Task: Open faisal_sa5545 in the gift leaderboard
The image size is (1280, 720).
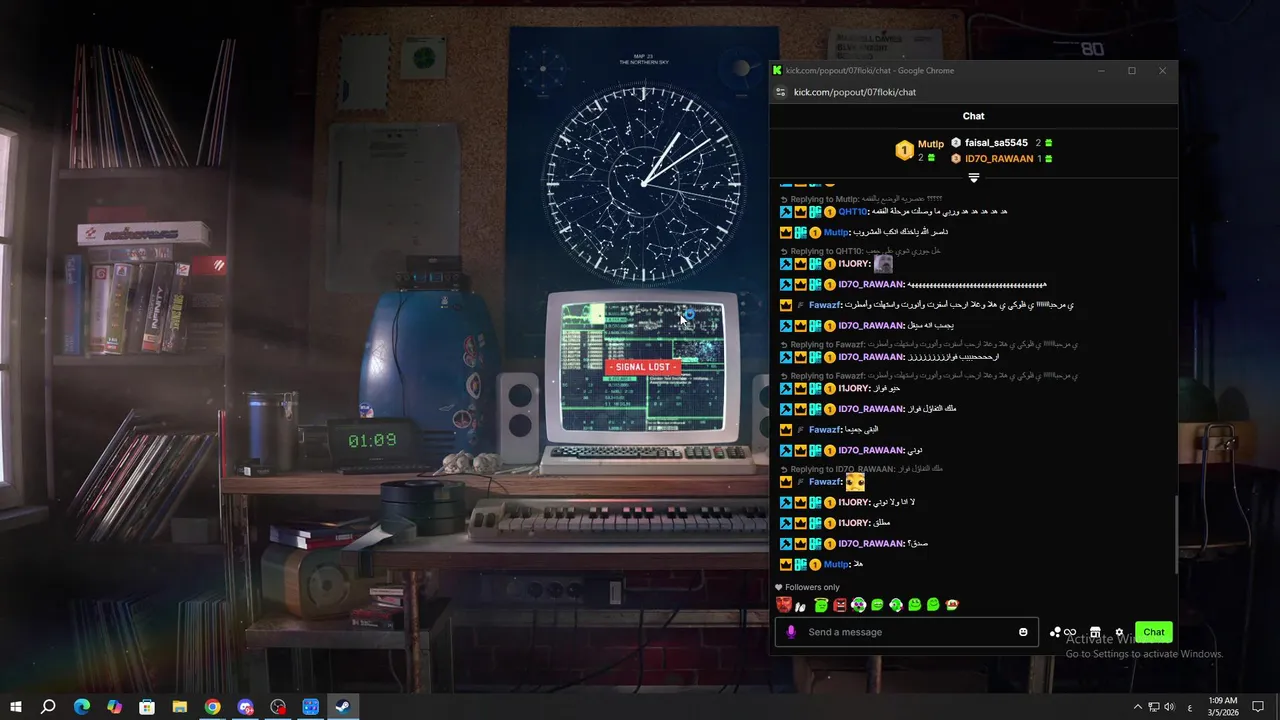Action: 996,143
